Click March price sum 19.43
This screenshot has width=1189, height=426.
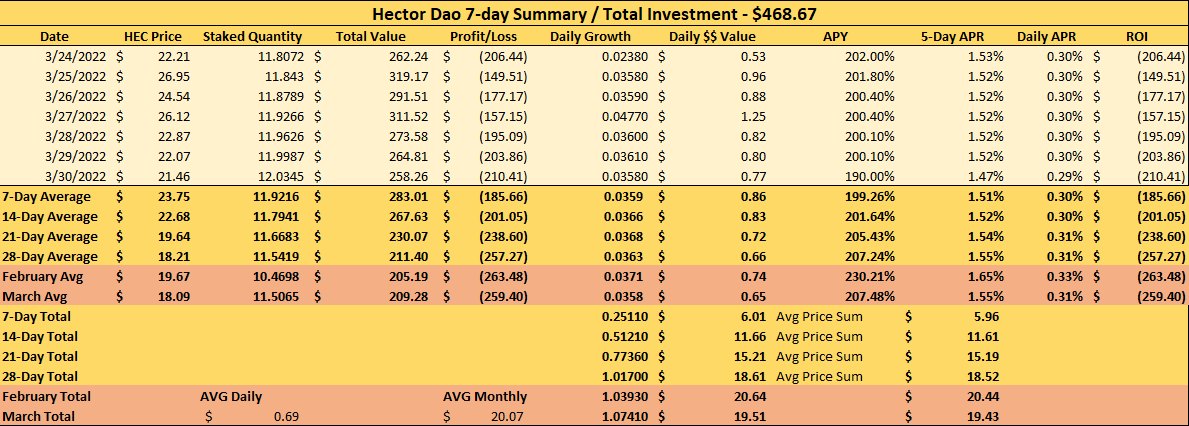click(x=982, y=416)
